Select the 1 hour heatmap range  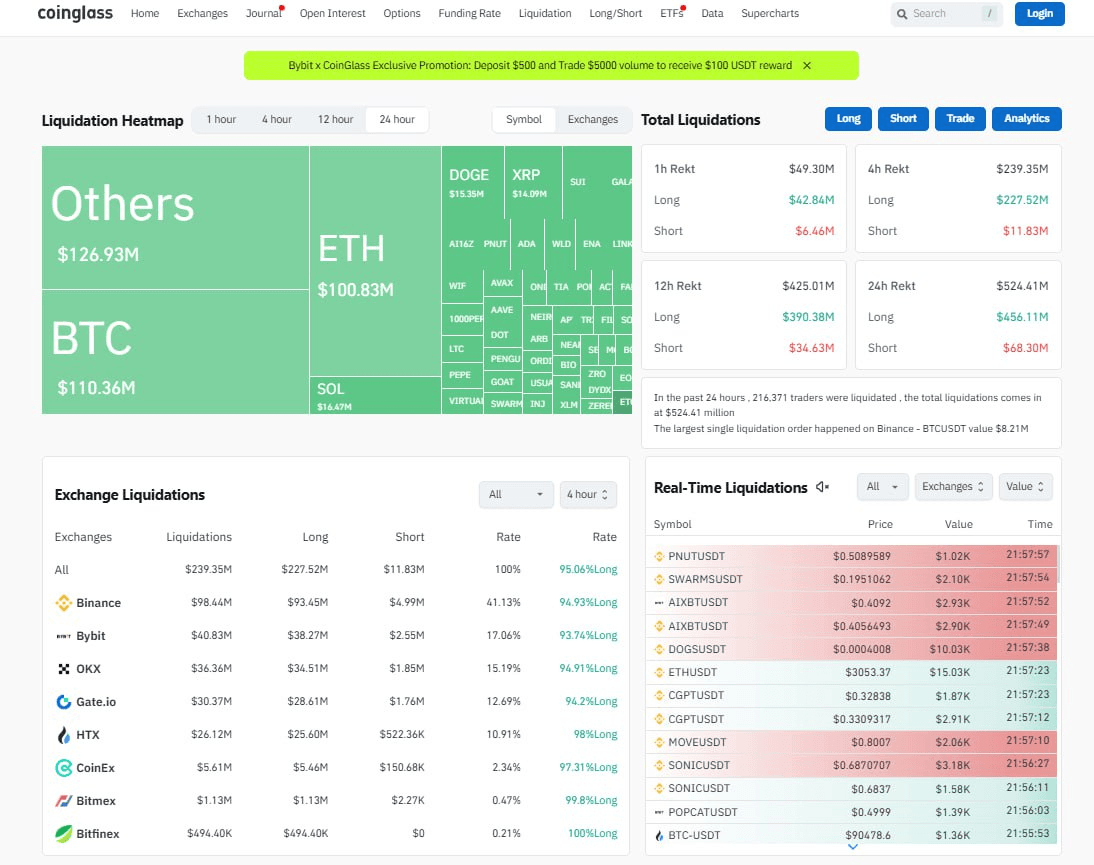pos(221,119)
